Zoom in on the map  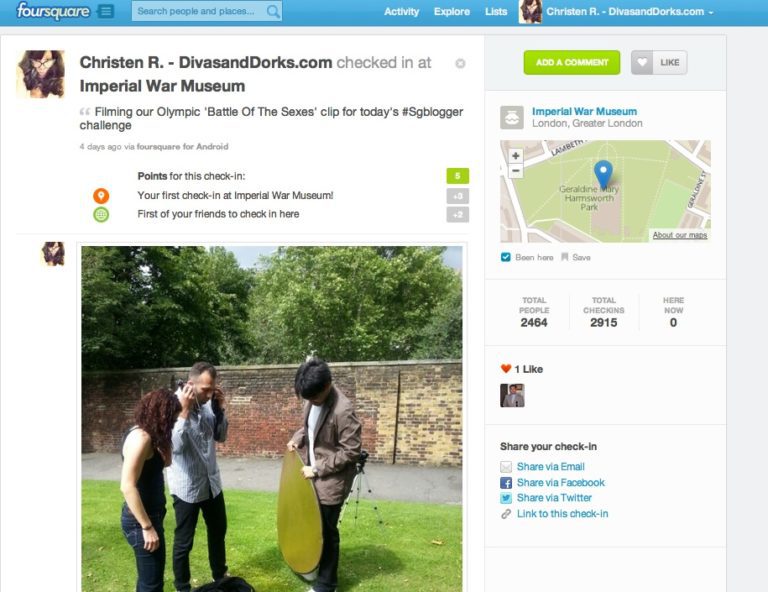pyautogui.click(x=516, y=156)
